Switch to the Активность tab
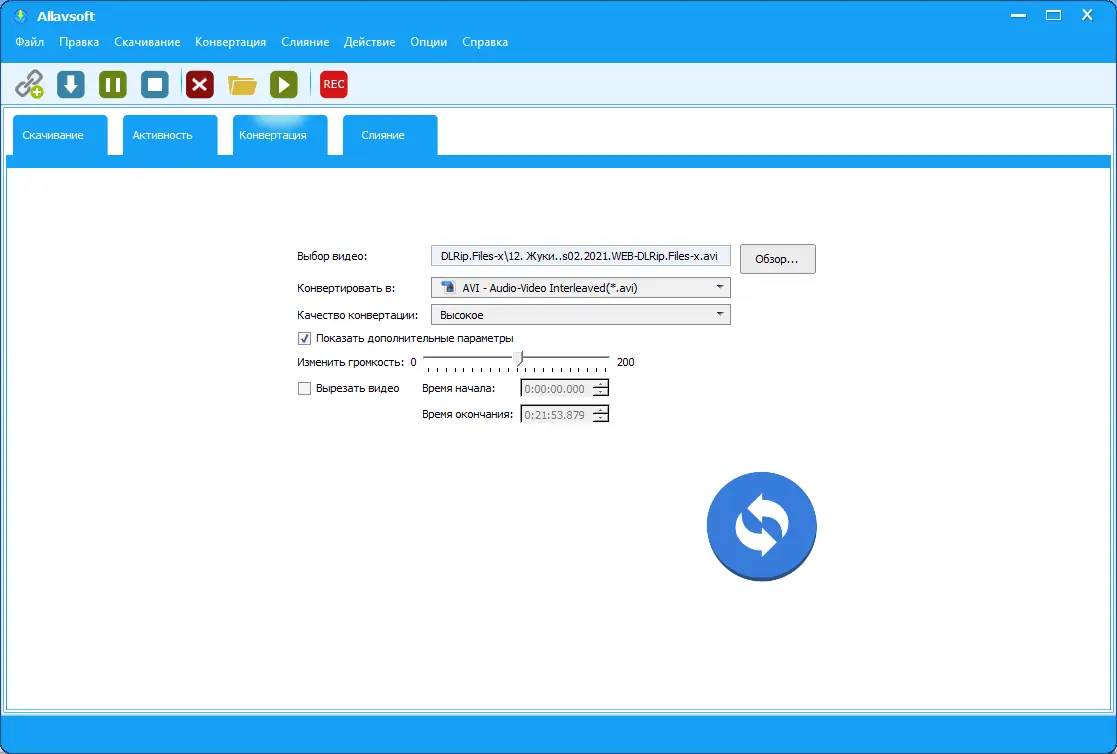This screenshot has height=754, width=1117. click(x=170, y=135)
